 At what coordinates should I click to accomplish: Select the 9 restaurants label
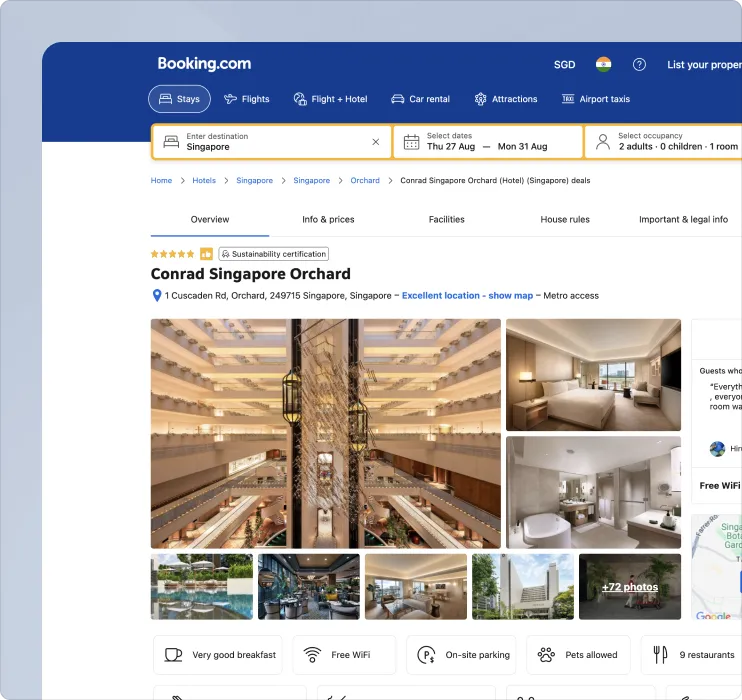707,655
